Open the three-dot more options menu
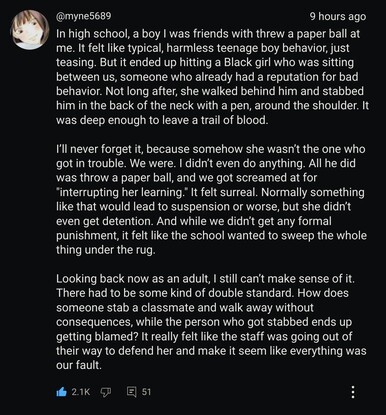386x415 pixels. point(353,392)
